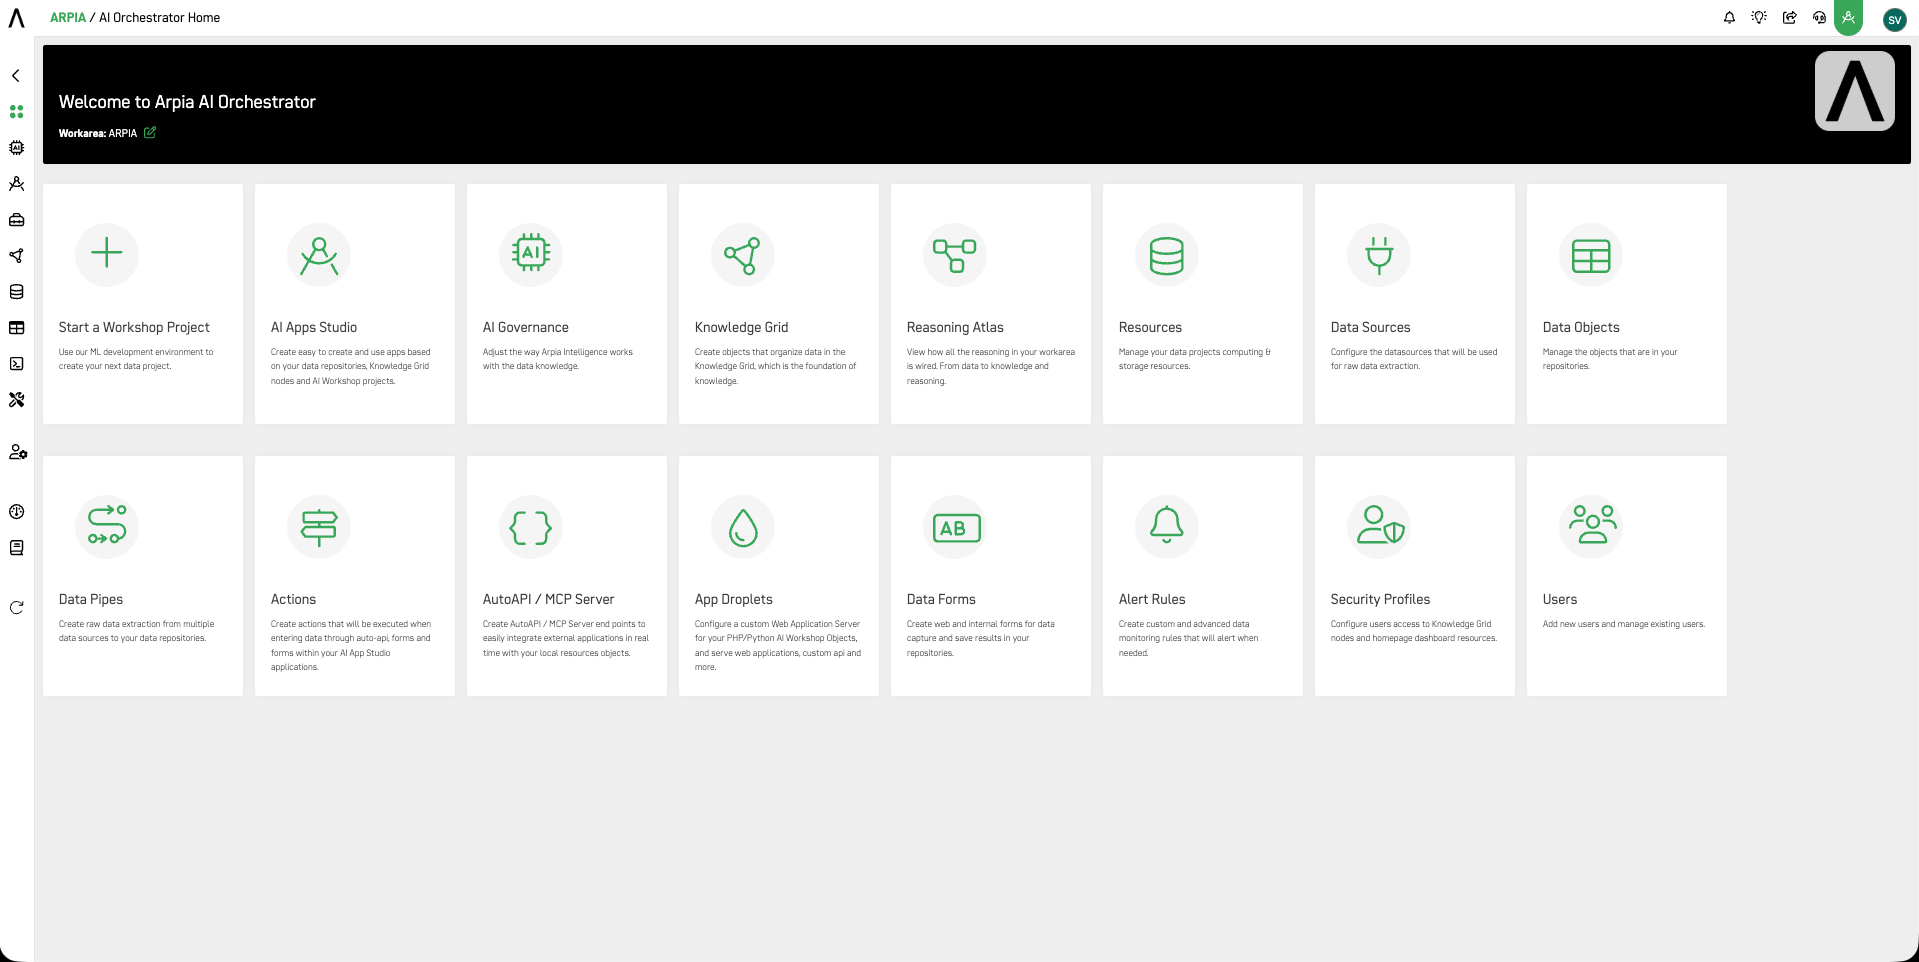Screen dimensions: 1919x962
Task: Click the Data Pipes route card icon
Action: pos(107,526)
